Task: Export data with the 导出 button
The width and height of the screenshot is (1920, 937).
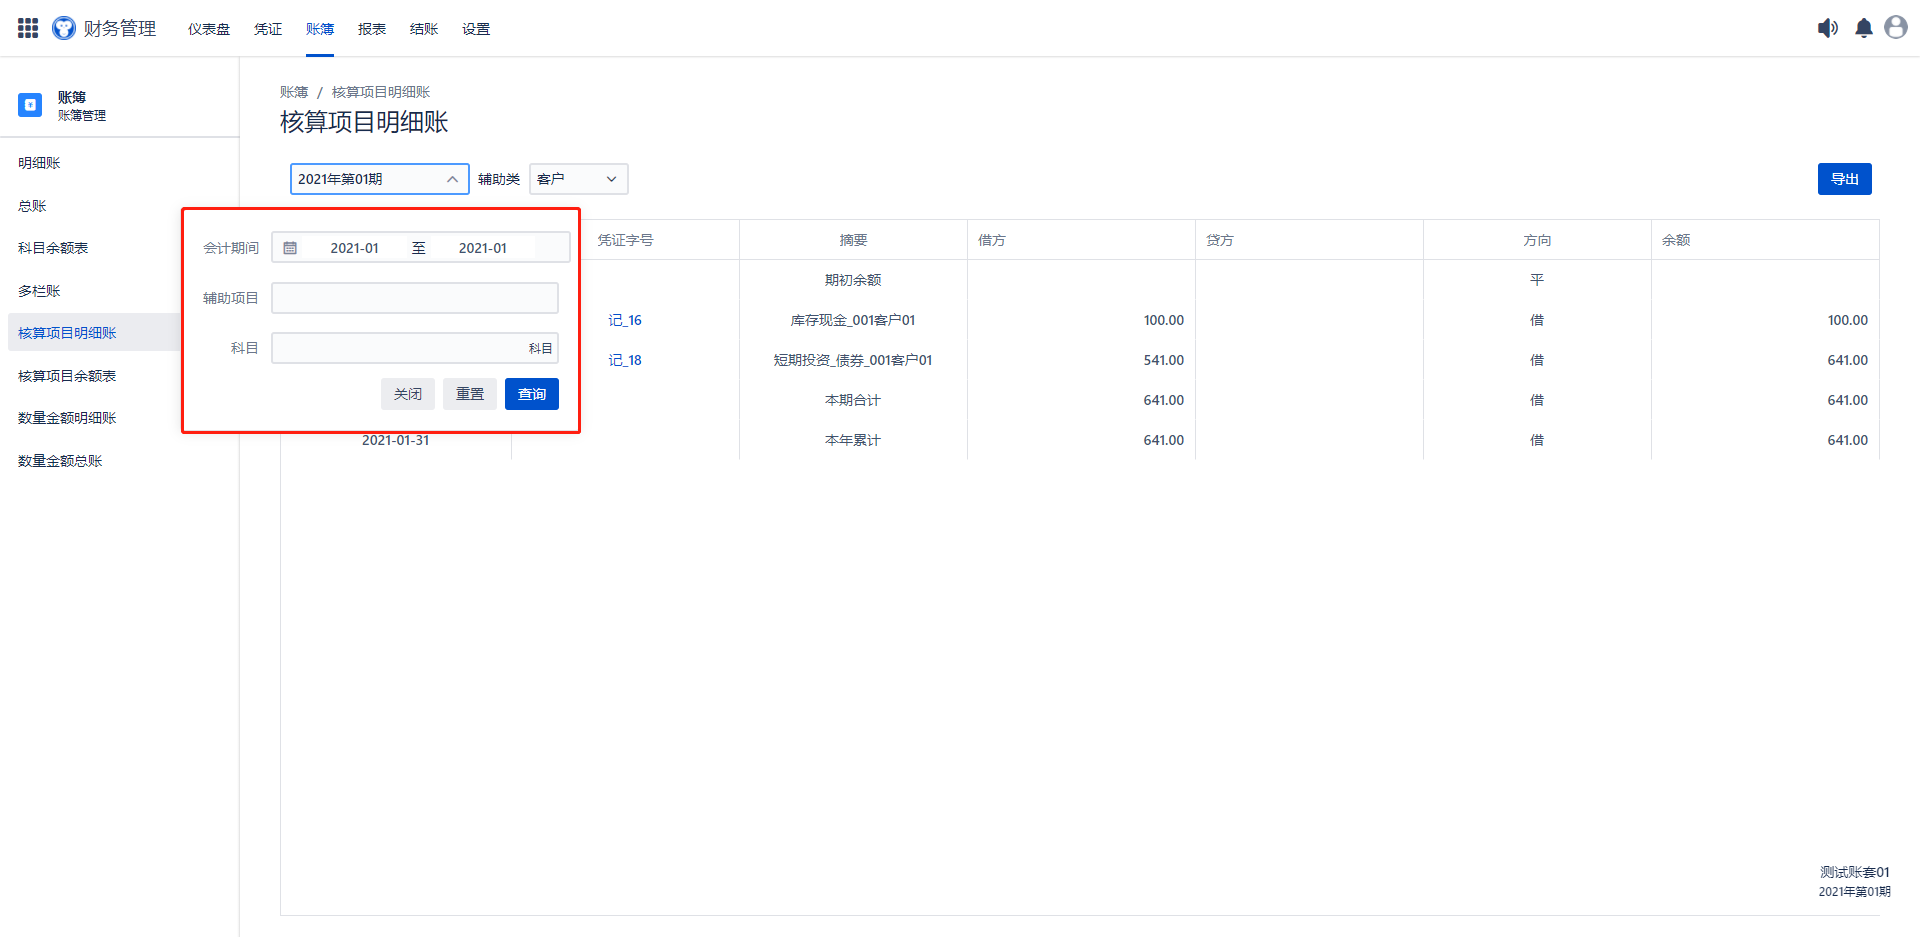Action: [x=1844, y=179]
